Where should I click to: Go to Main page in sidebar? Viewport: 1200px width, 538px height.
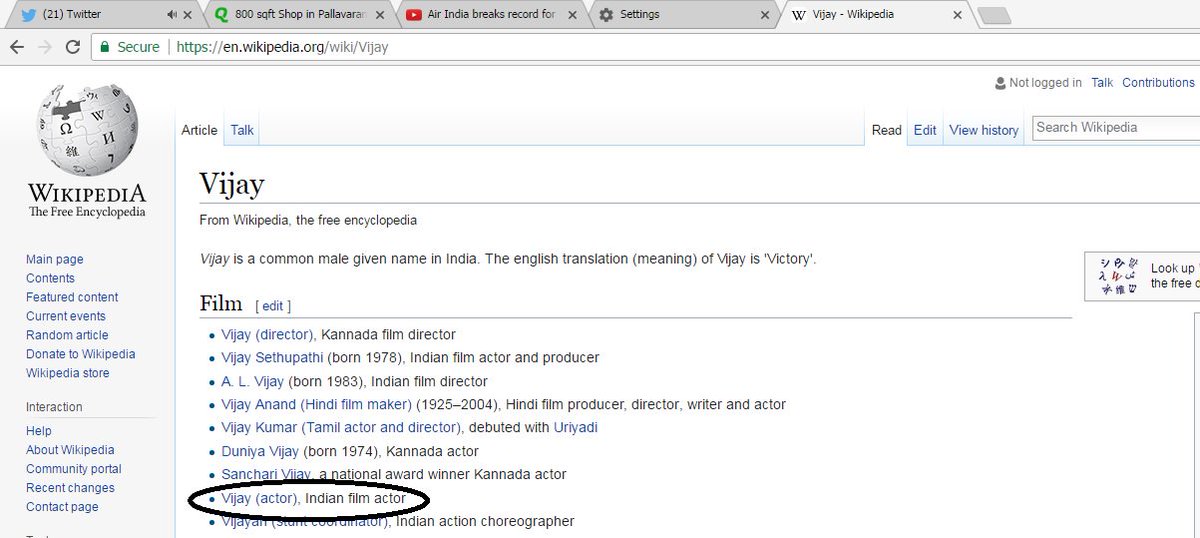55,259
